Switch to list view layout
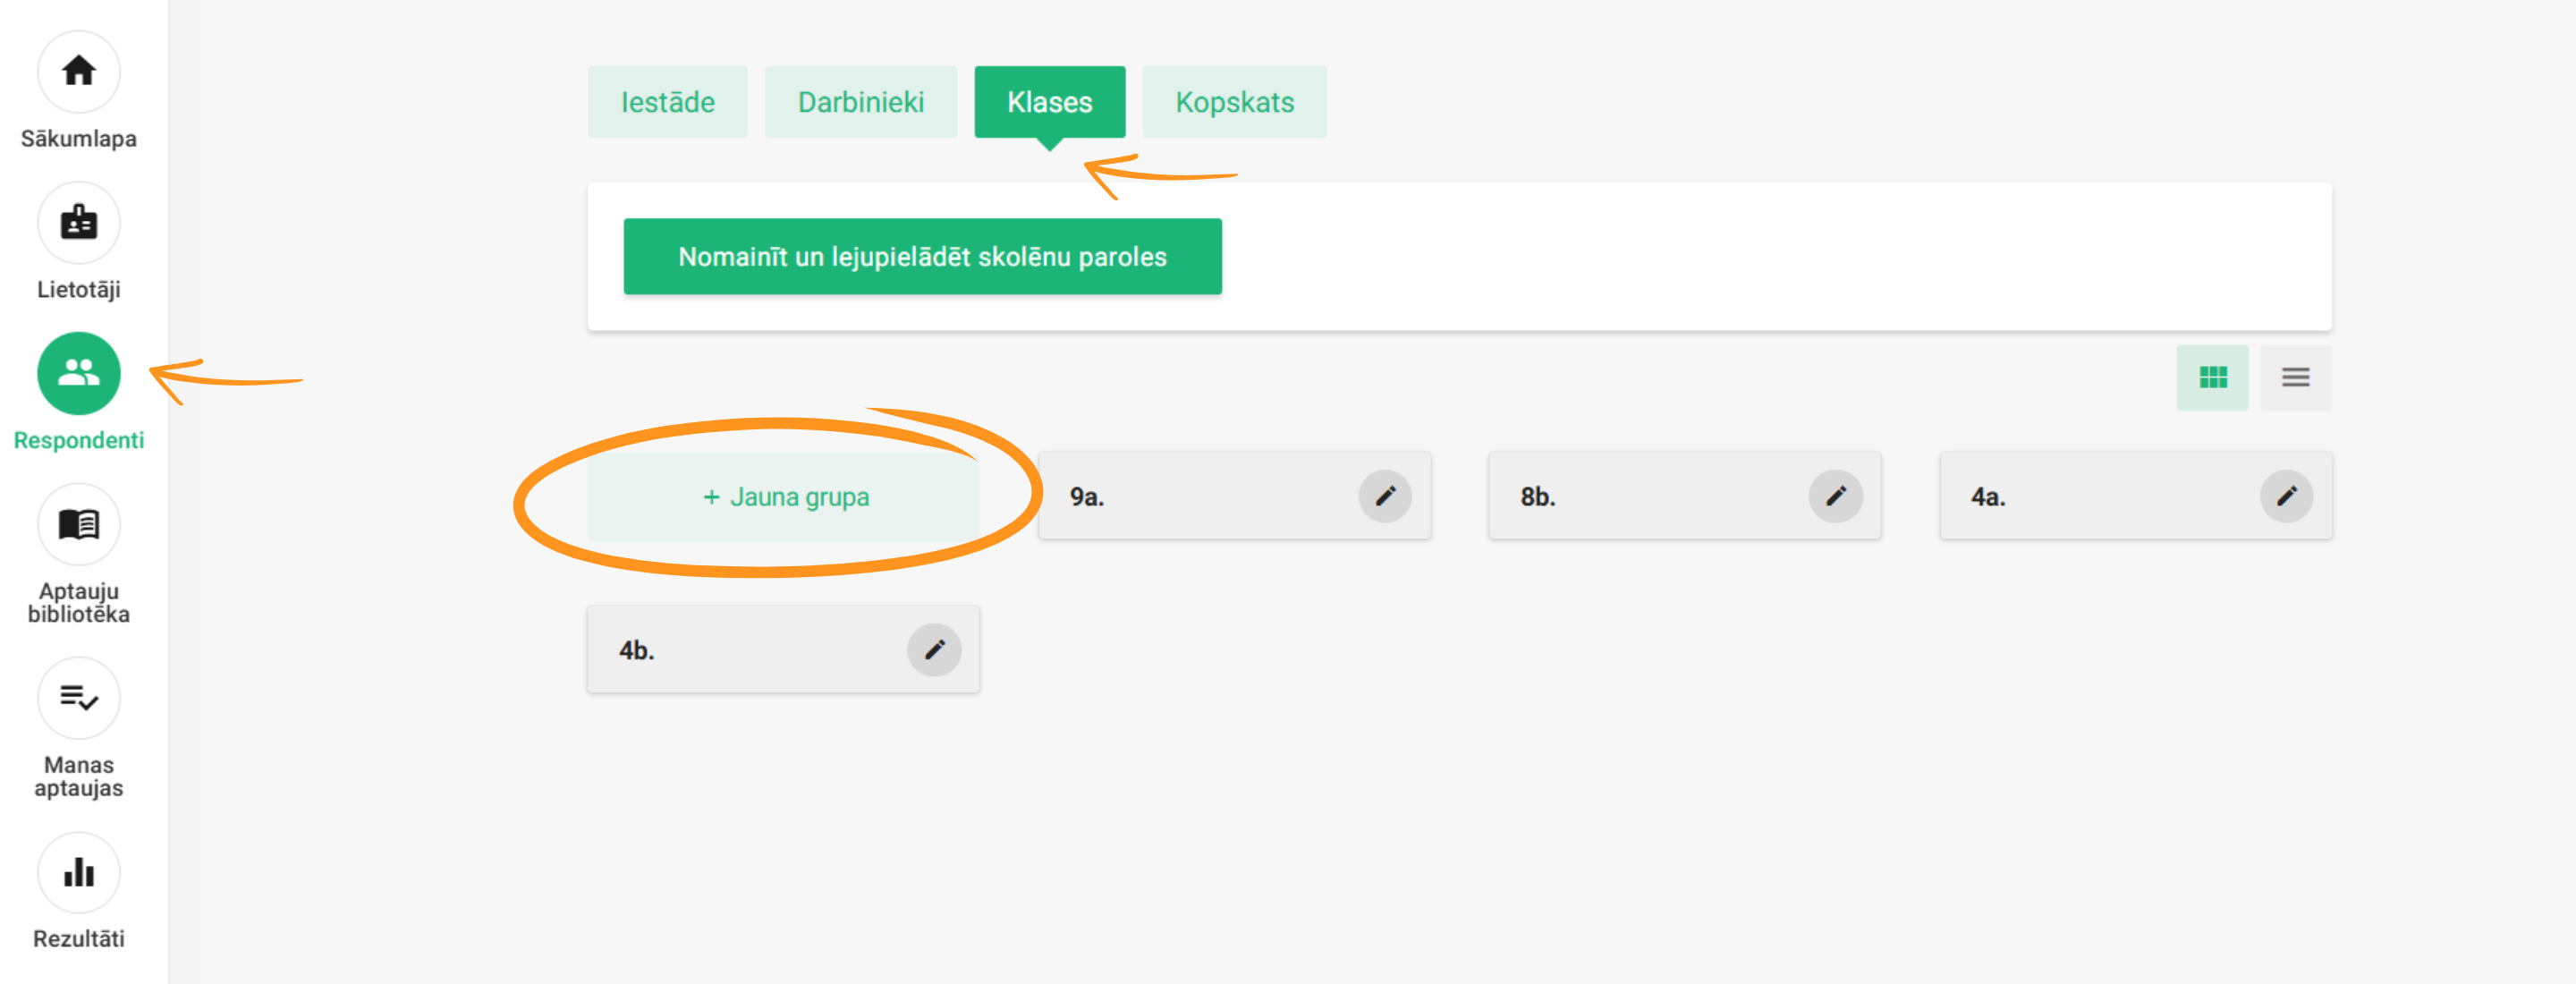 (x=2295, y=377)
